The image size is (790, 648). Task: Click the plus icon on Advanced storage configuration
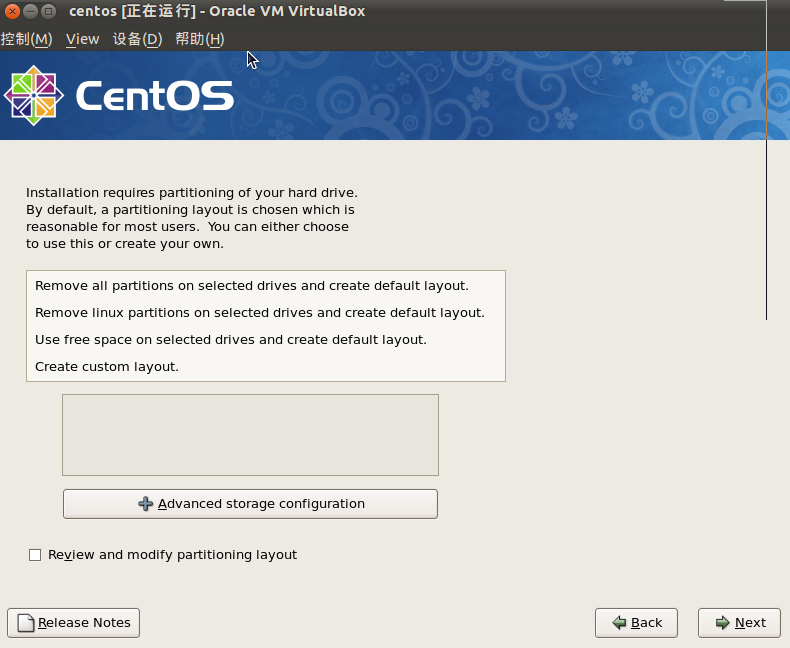(x=146, y=503)
